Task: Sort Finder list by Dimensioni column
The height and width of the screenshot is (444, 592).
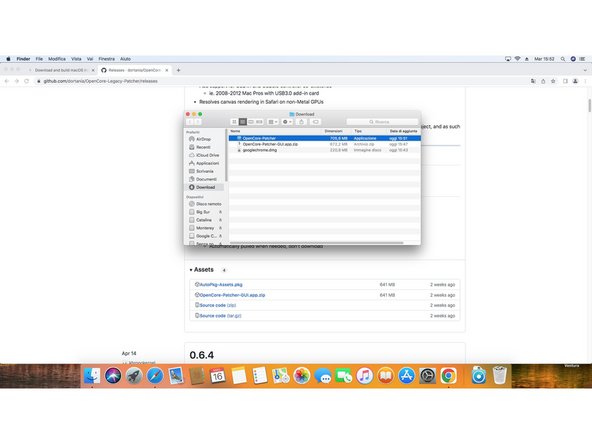Action: click(334, 131)
